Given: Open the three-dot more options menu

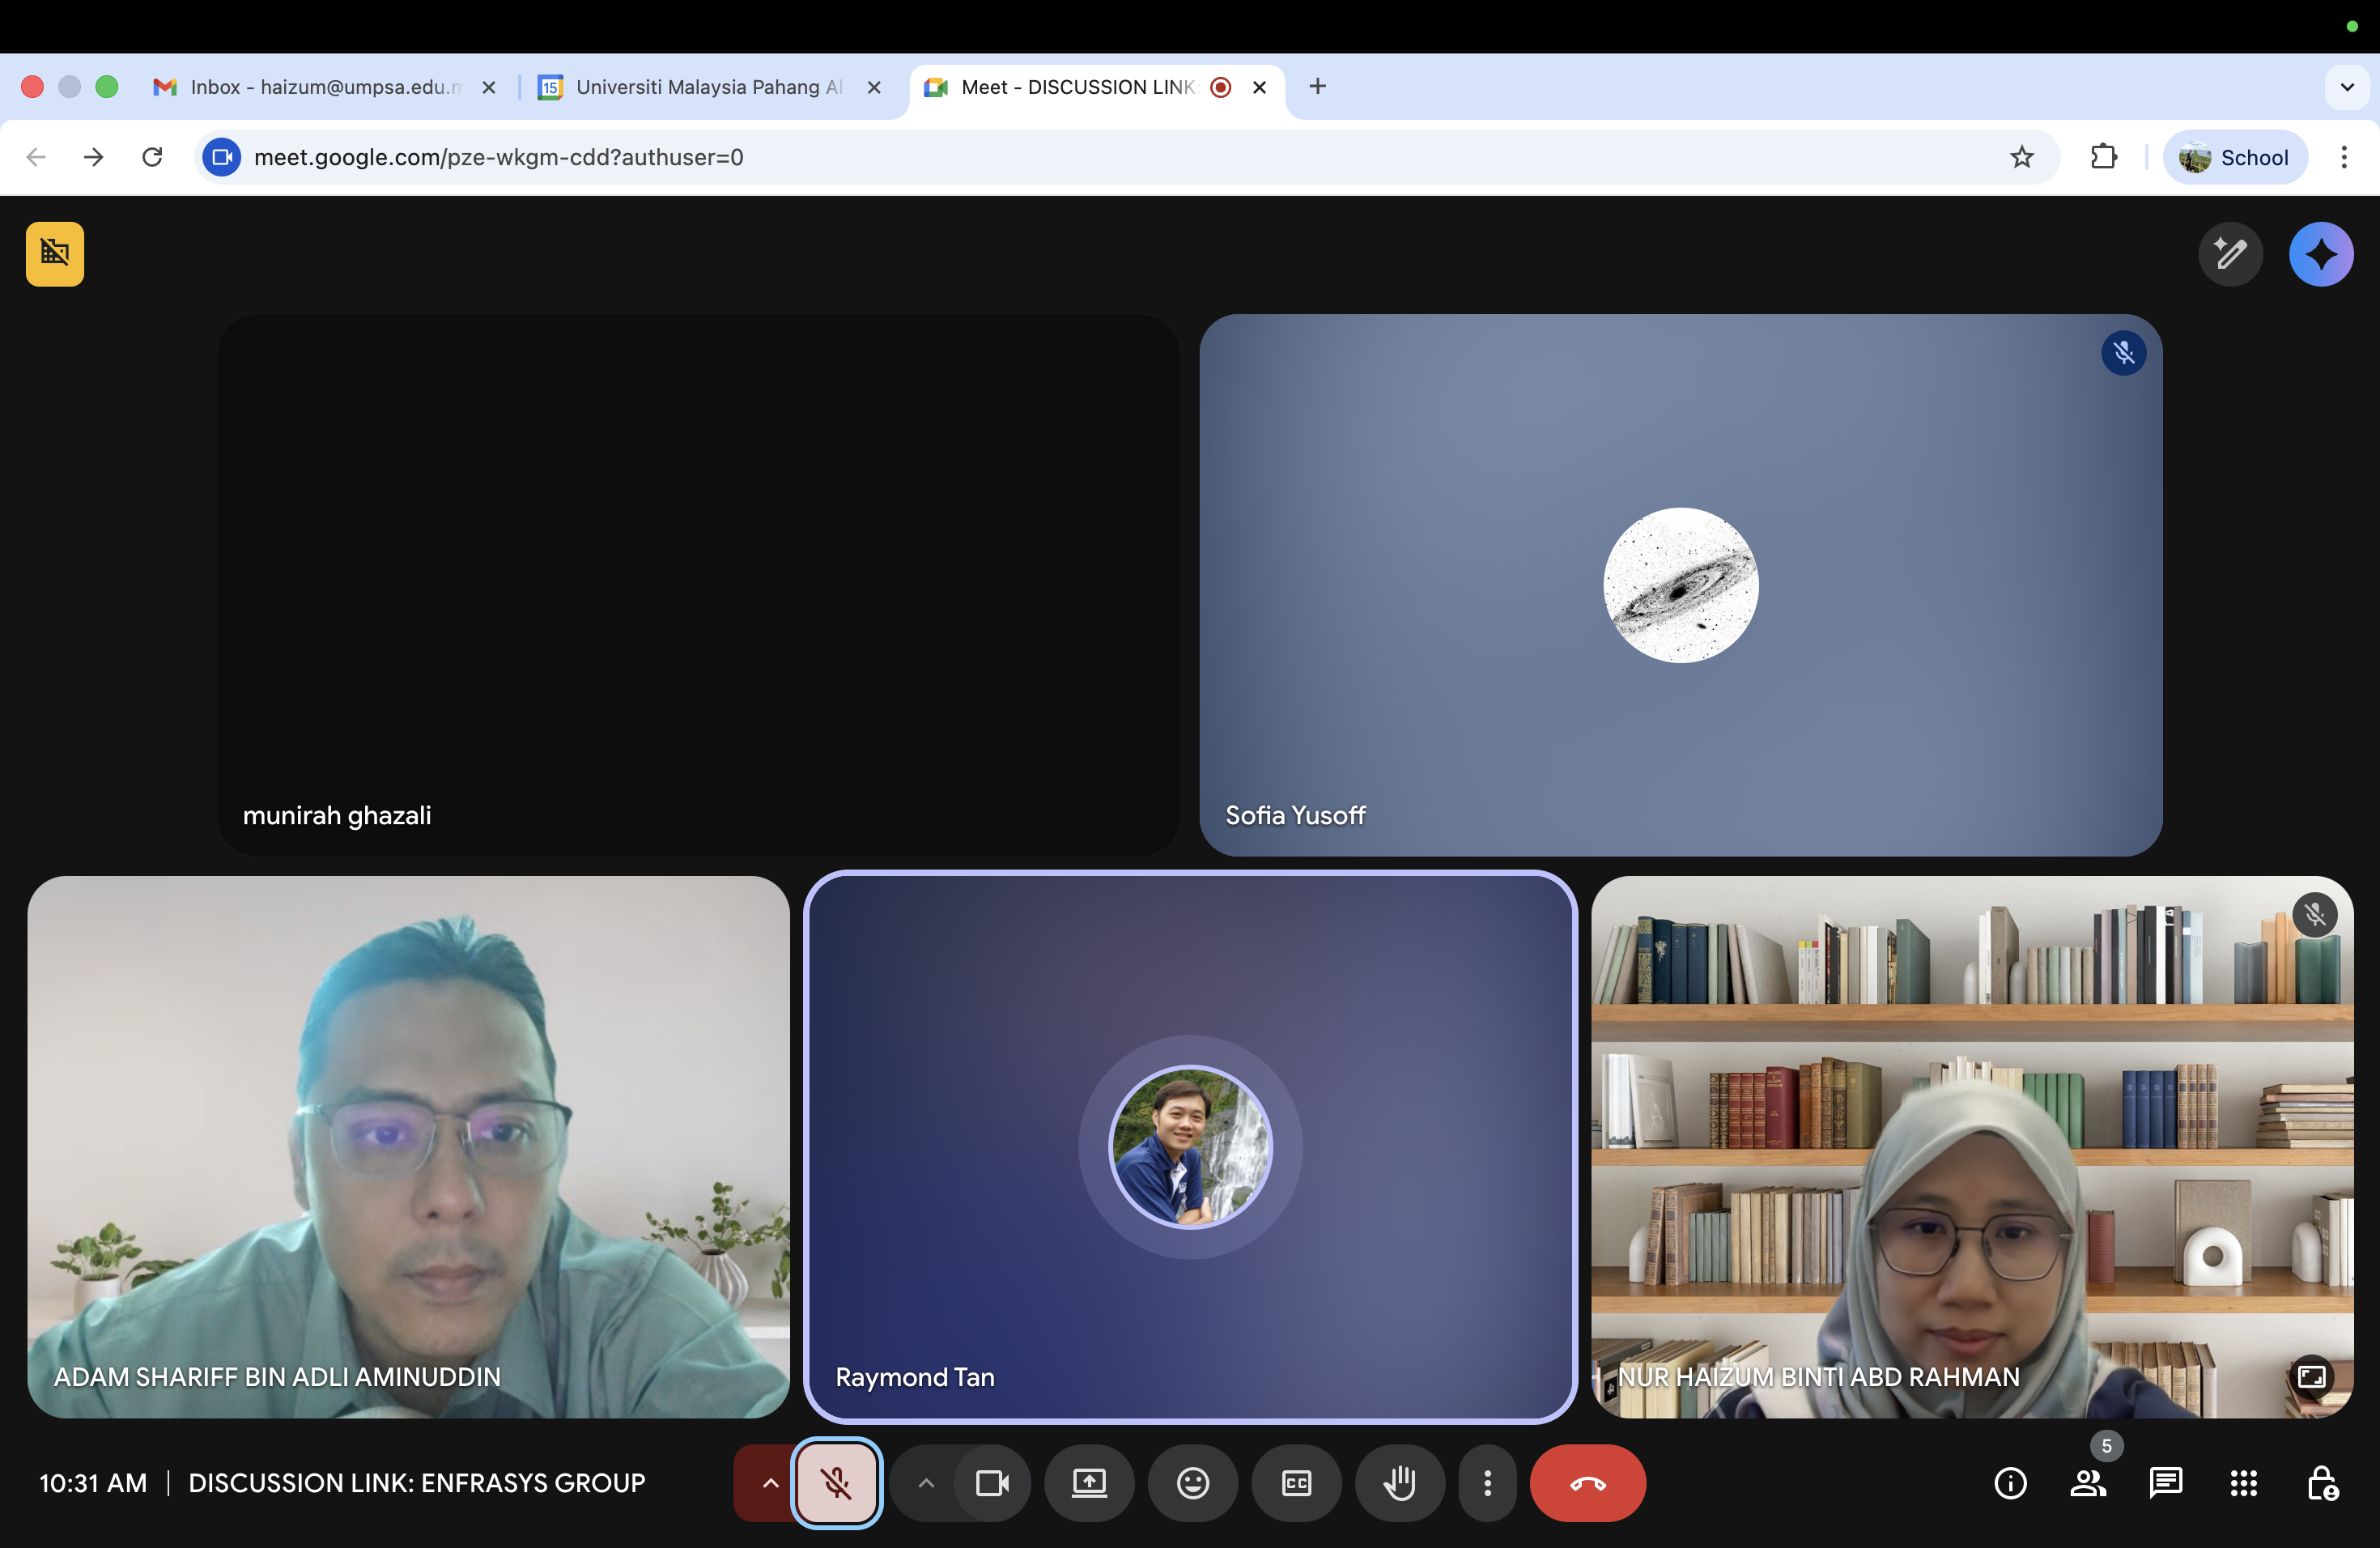Looking at the screenshot, I should click(x=1487, y=1483).
